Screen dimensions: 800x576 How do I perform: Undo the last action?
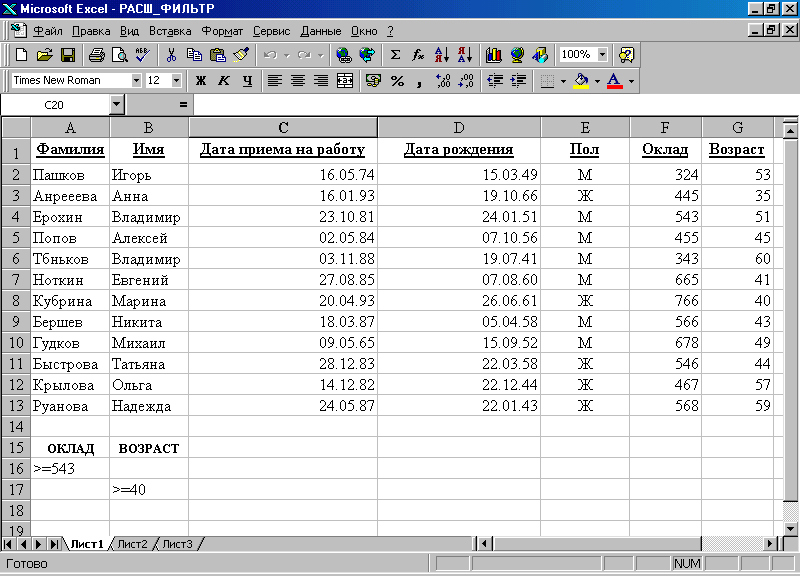point(270,55)
